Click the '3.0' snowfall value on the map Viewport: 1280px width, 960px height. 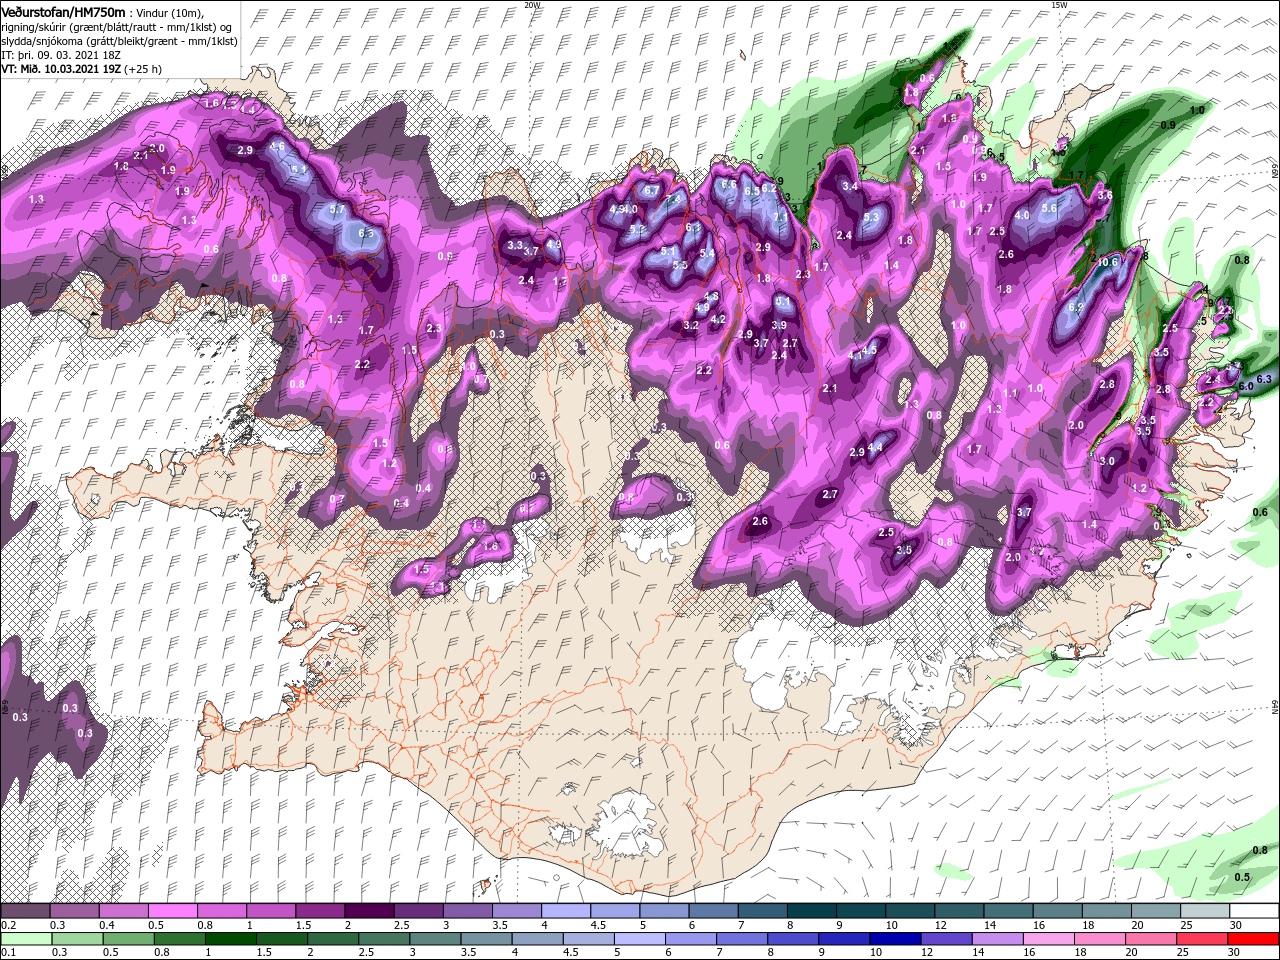[1107, 461]
